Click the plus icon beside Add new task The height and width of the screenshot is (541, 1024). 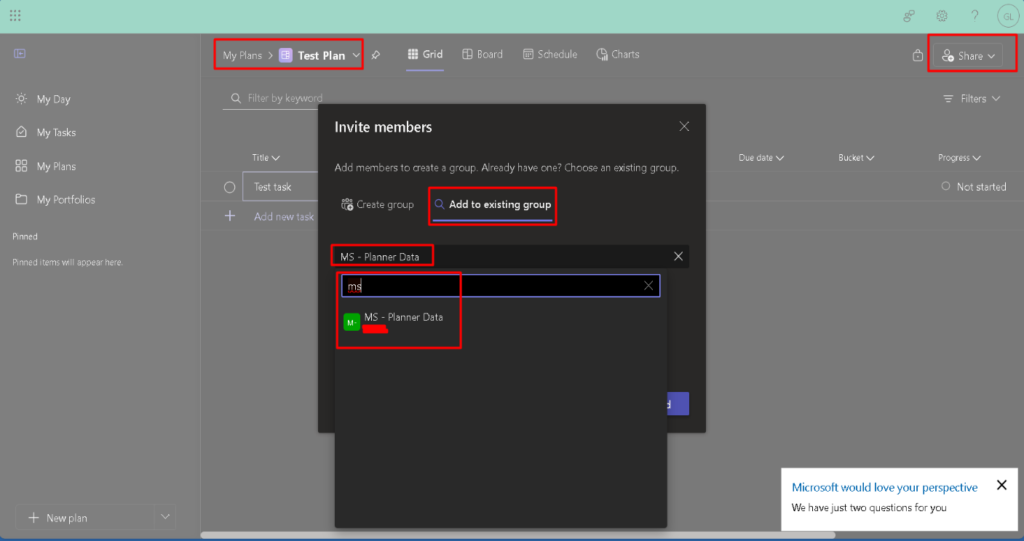click(230, 216)
